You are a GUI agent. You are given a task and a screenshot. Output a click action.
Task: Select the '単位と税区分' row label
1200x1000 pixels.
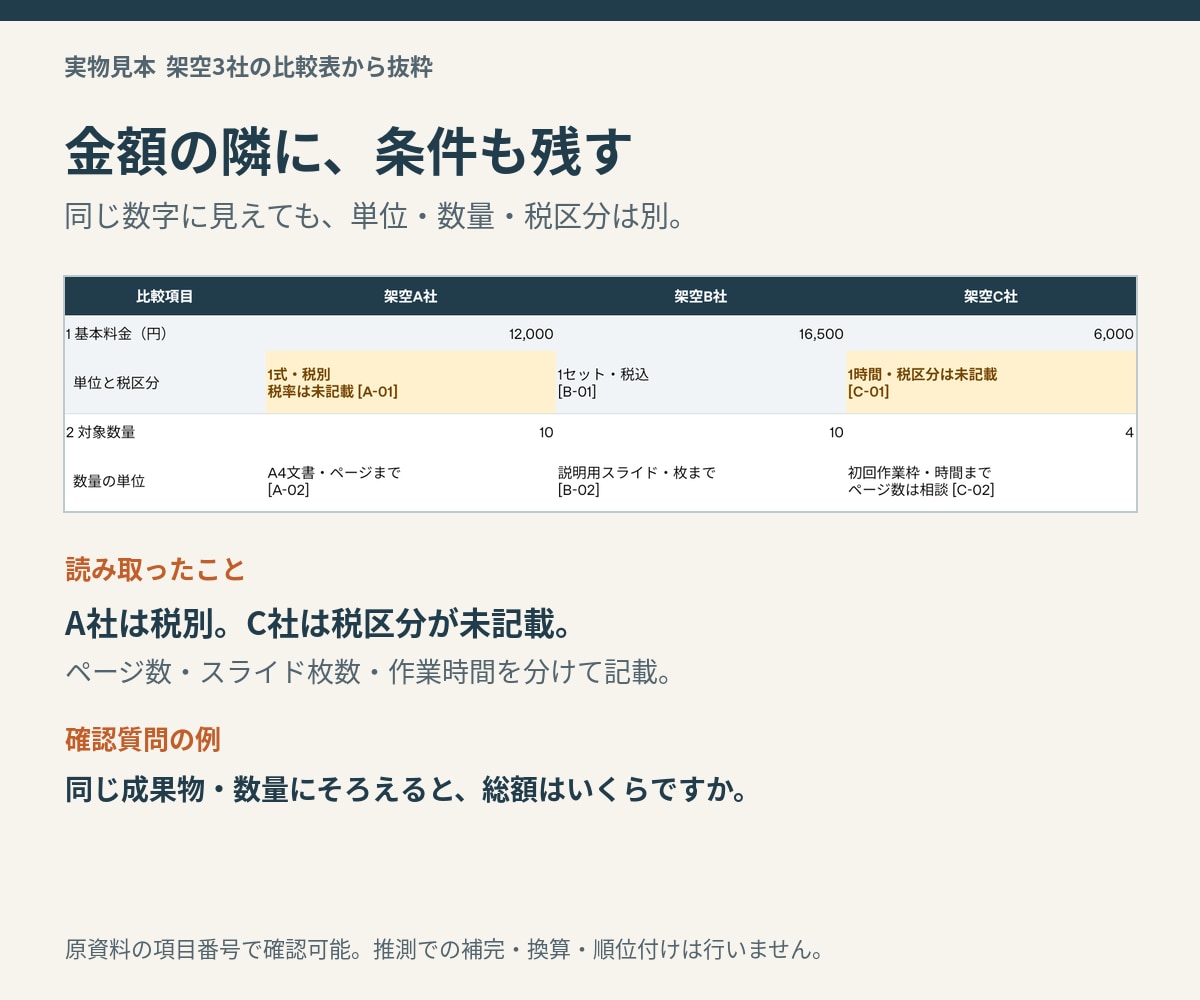click(116, 383)
